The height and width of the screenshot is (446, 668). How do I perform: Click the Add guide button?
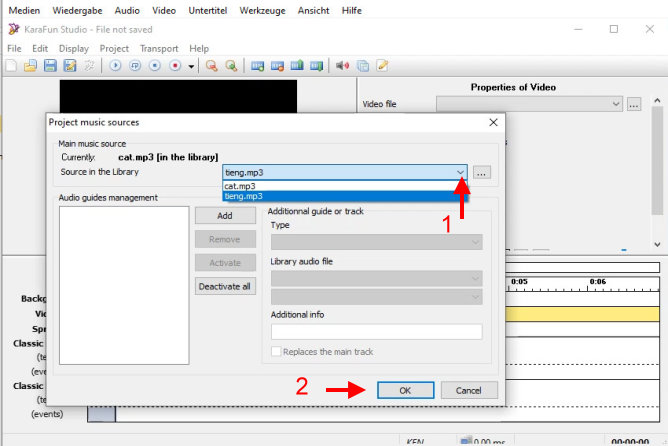224,216
